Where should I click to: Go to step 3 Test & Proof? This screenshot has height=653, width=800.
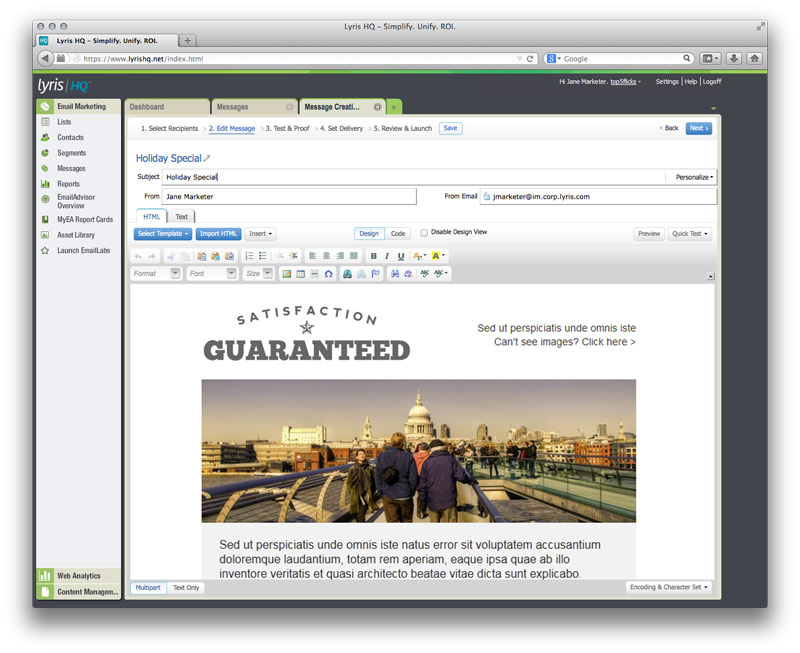pyautogui.click(x=287, y=128)
